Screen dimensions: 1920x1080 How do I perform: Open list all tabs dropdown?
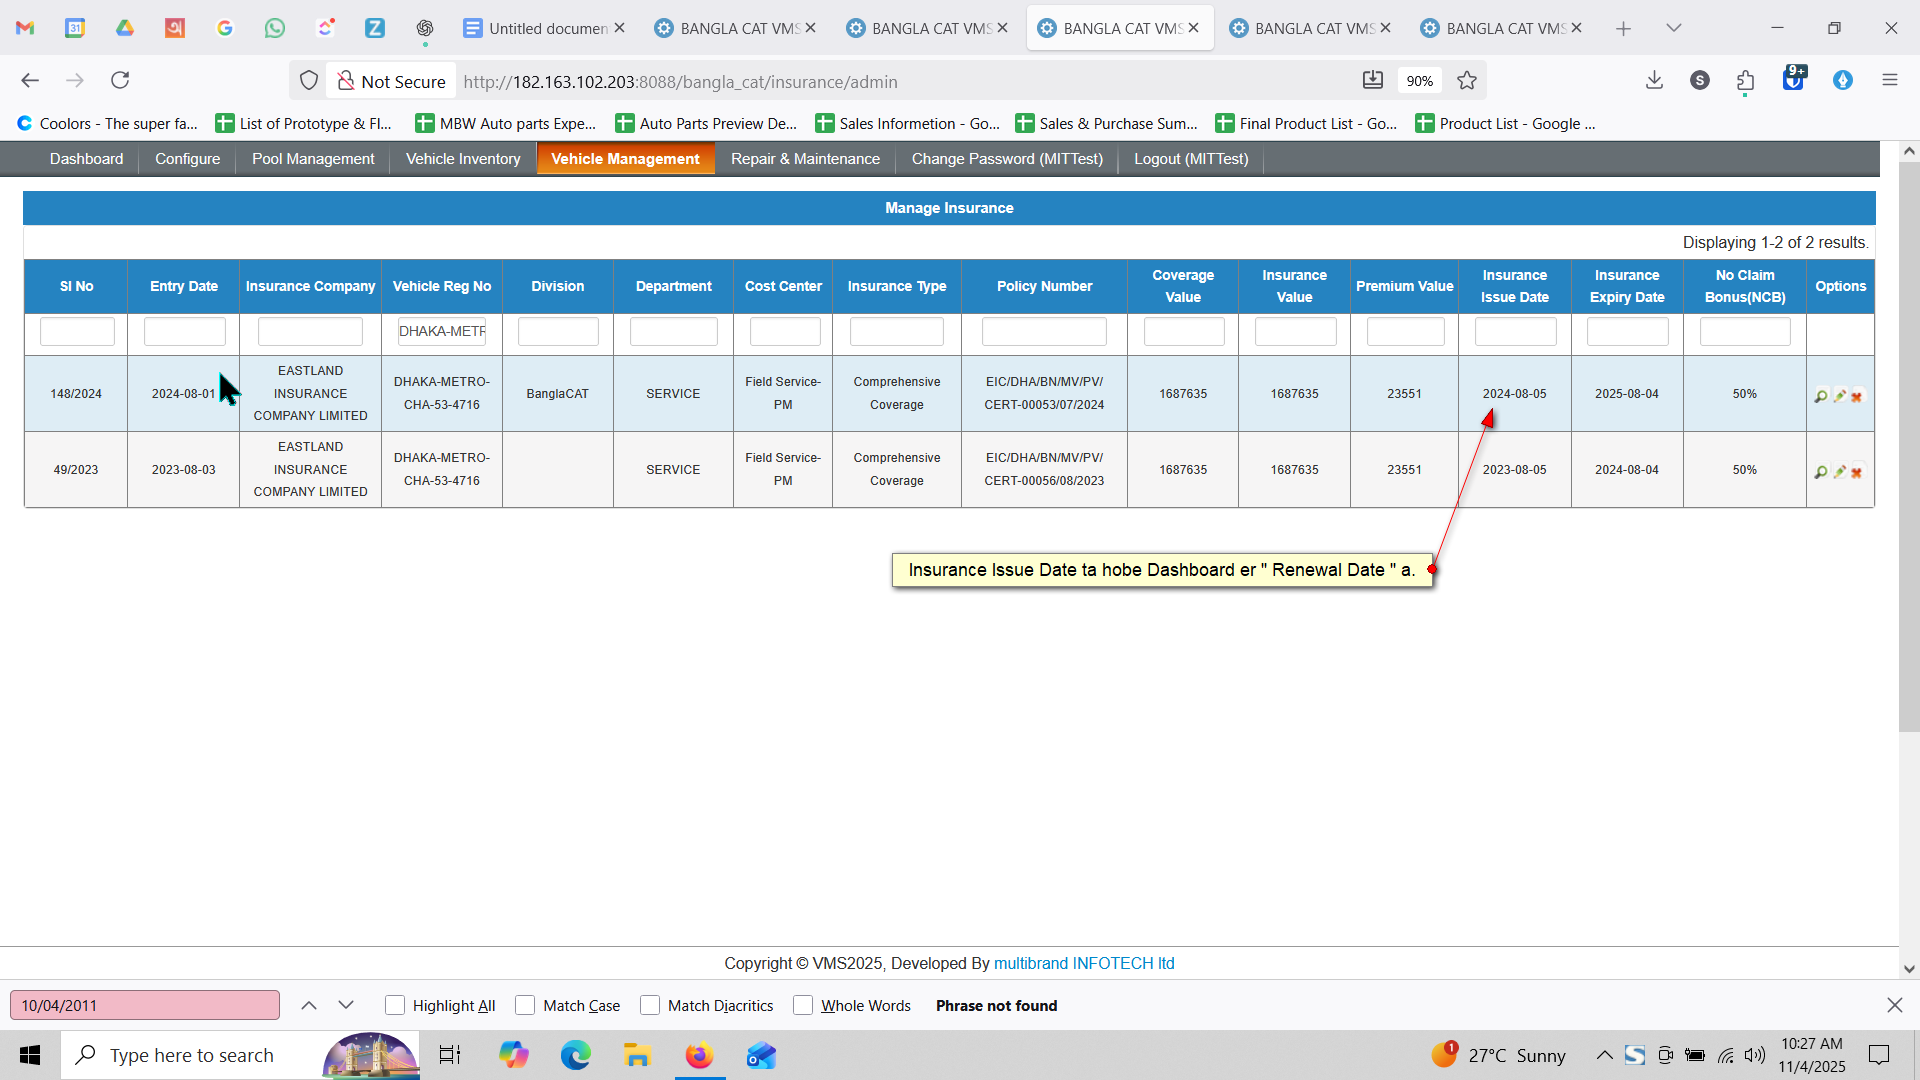point(1673,28)
